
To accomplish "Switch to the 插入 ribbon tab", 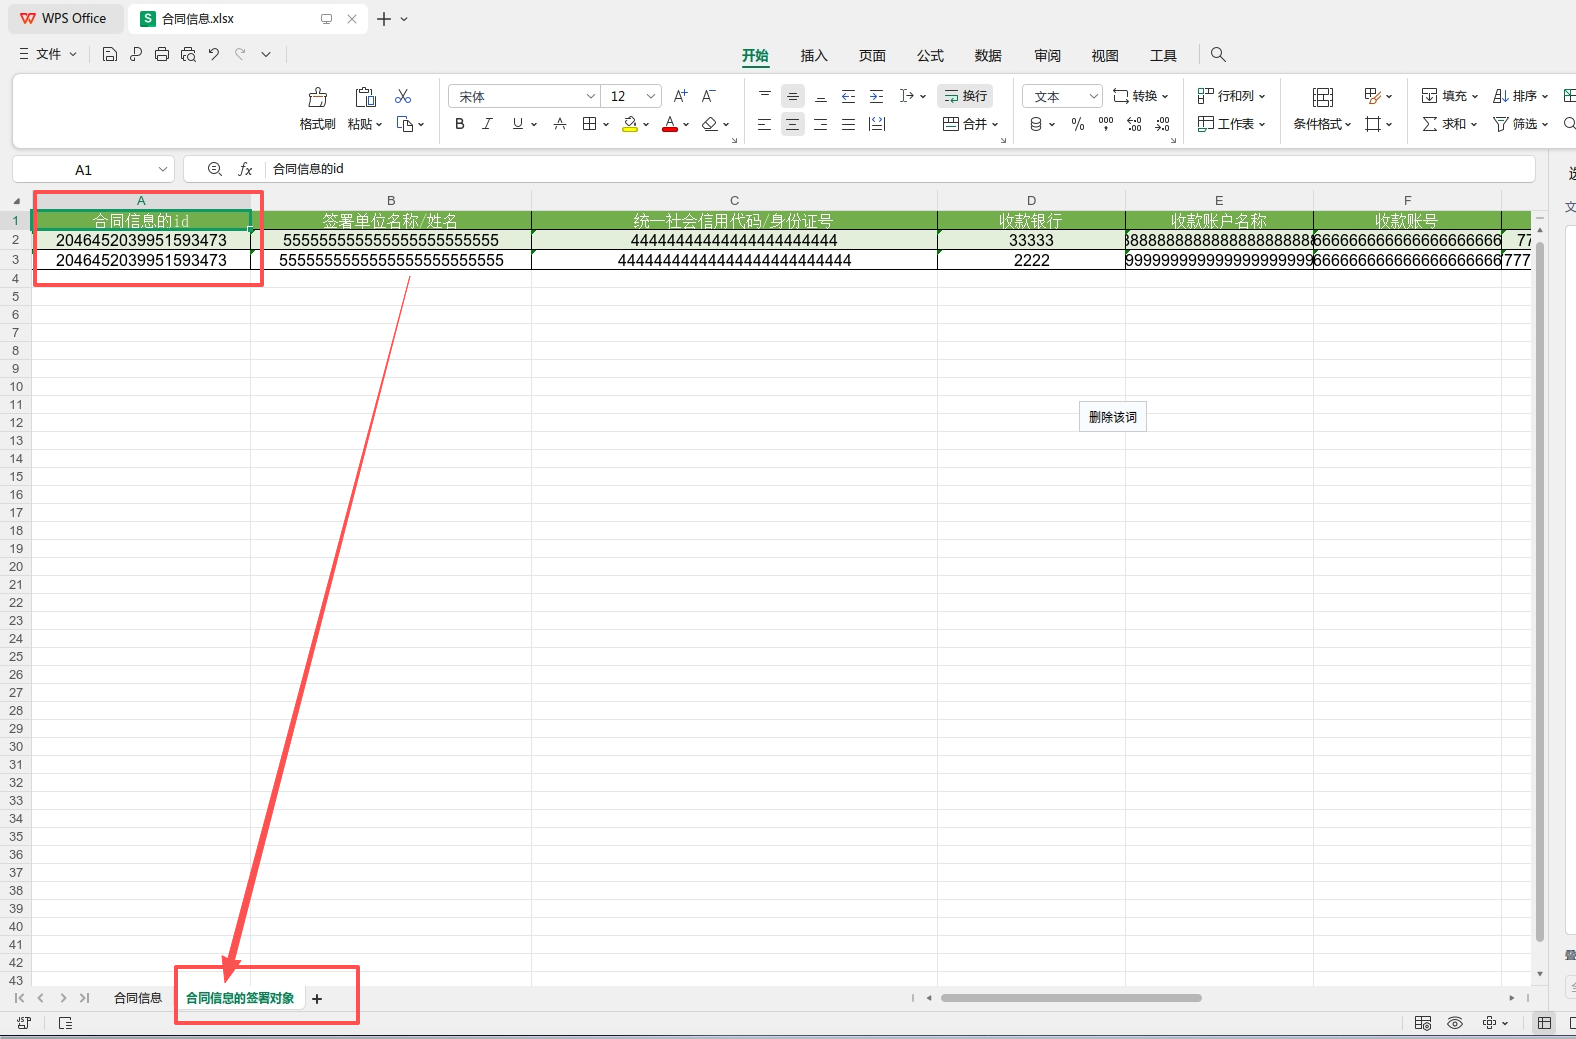I will pyautogui.click(x=814, y=55).
